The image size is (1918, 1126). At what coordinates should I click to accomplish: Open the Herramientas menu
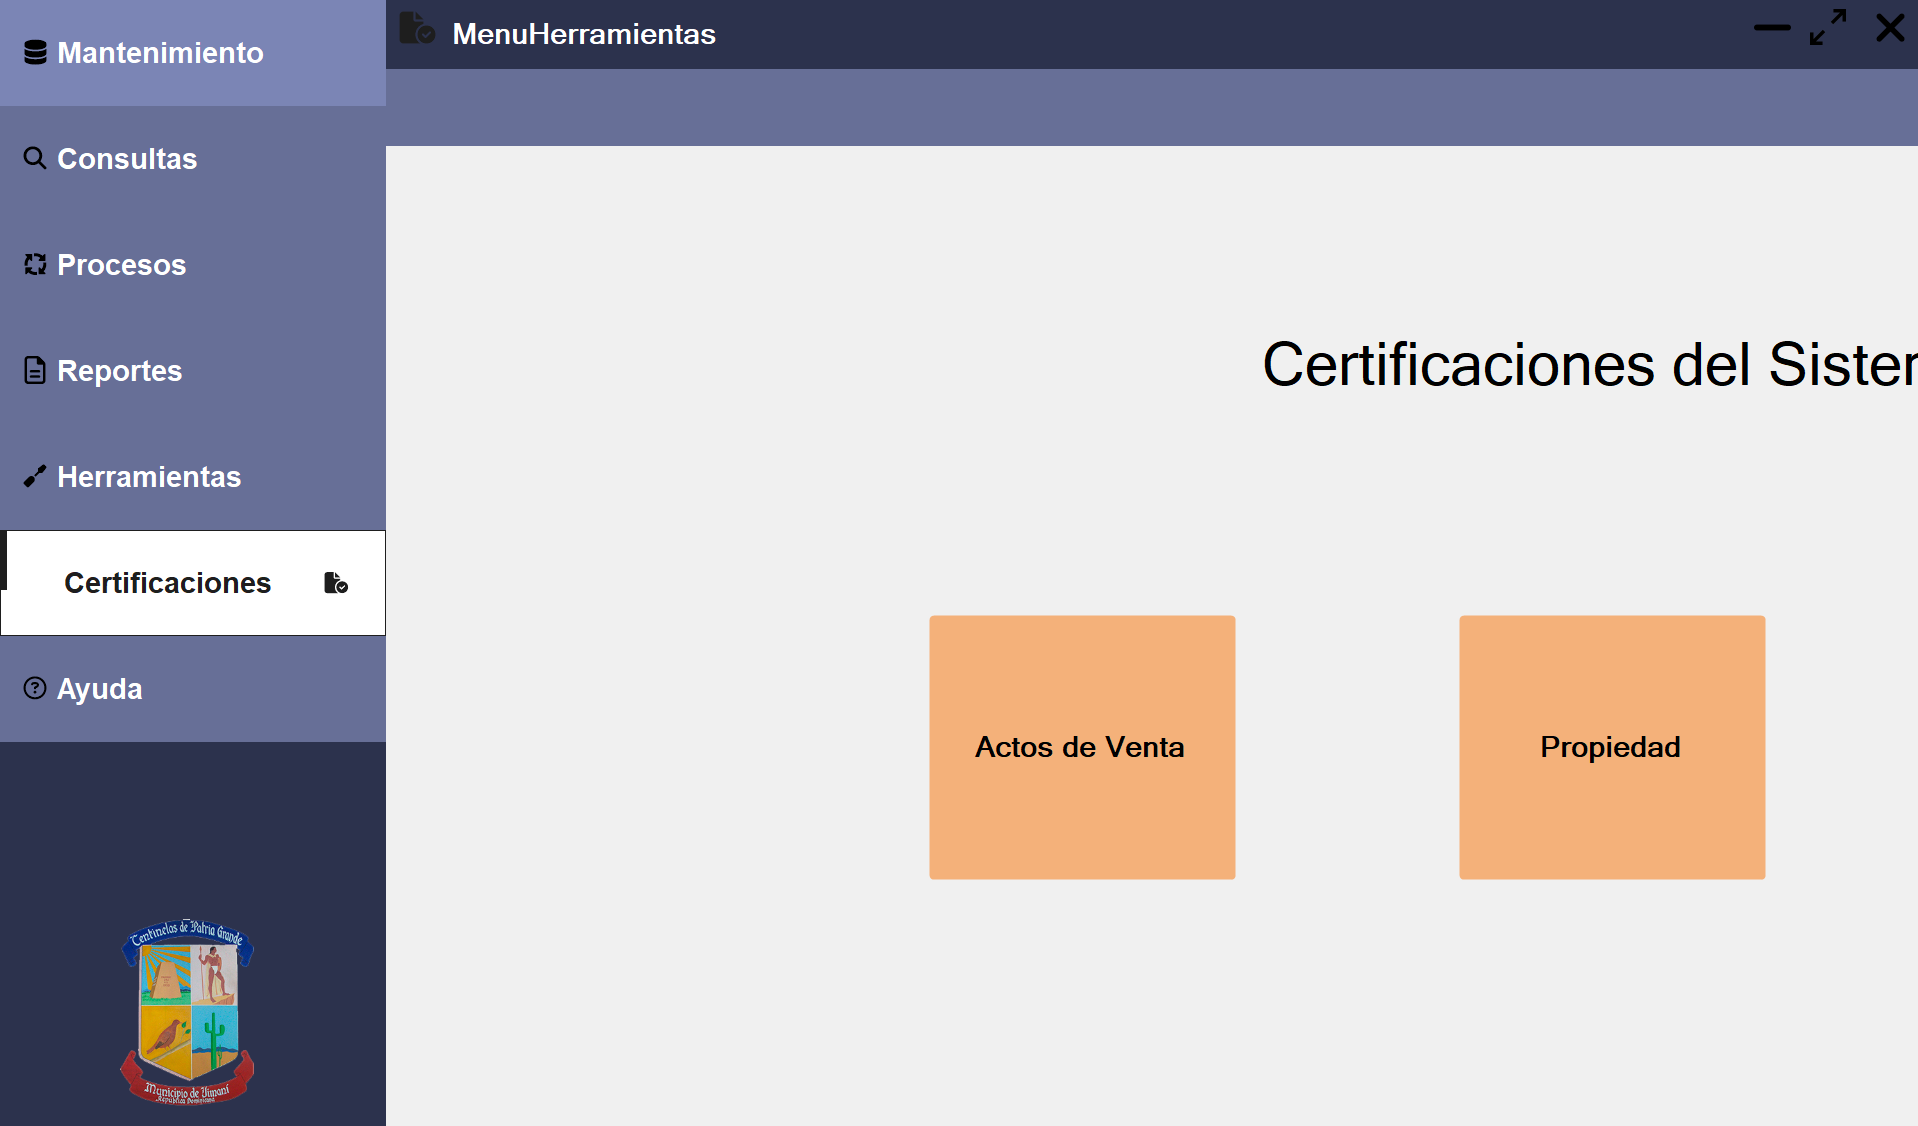(193, 477)
